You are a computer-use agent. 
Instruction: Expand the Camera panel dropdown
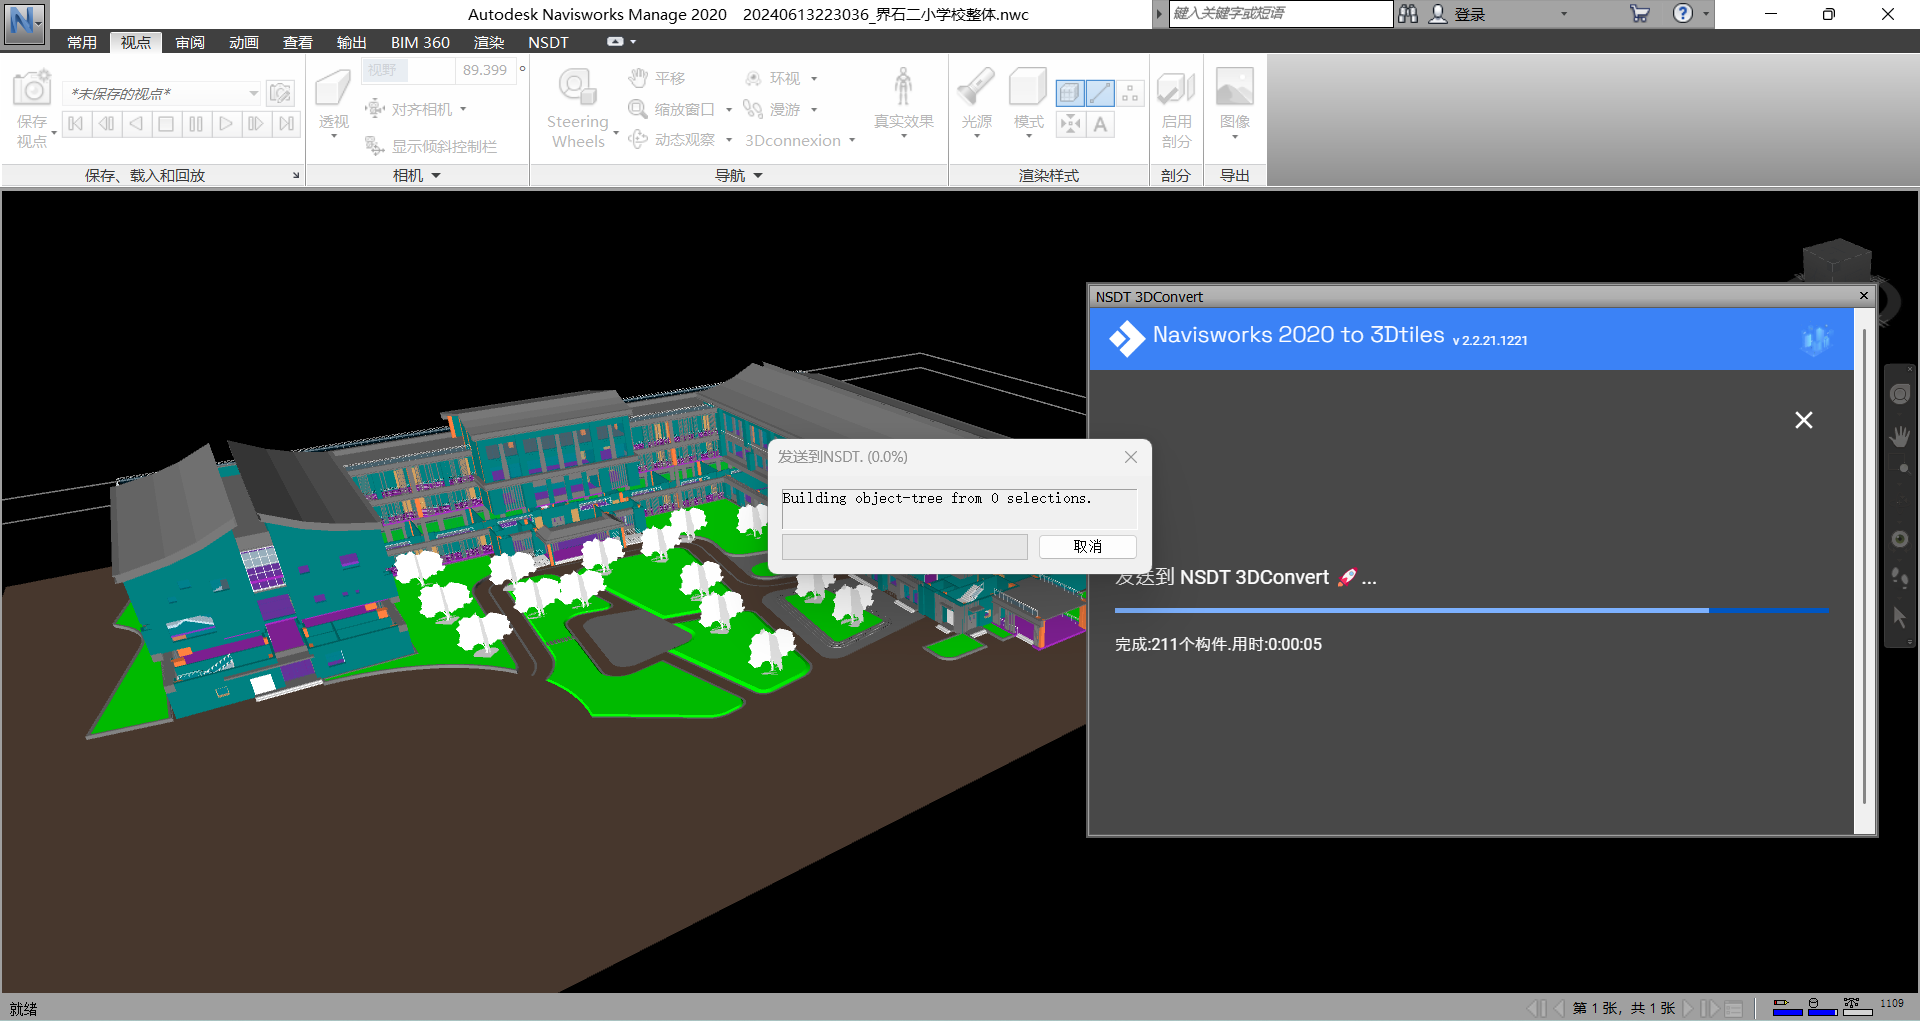tap(436, 176)
